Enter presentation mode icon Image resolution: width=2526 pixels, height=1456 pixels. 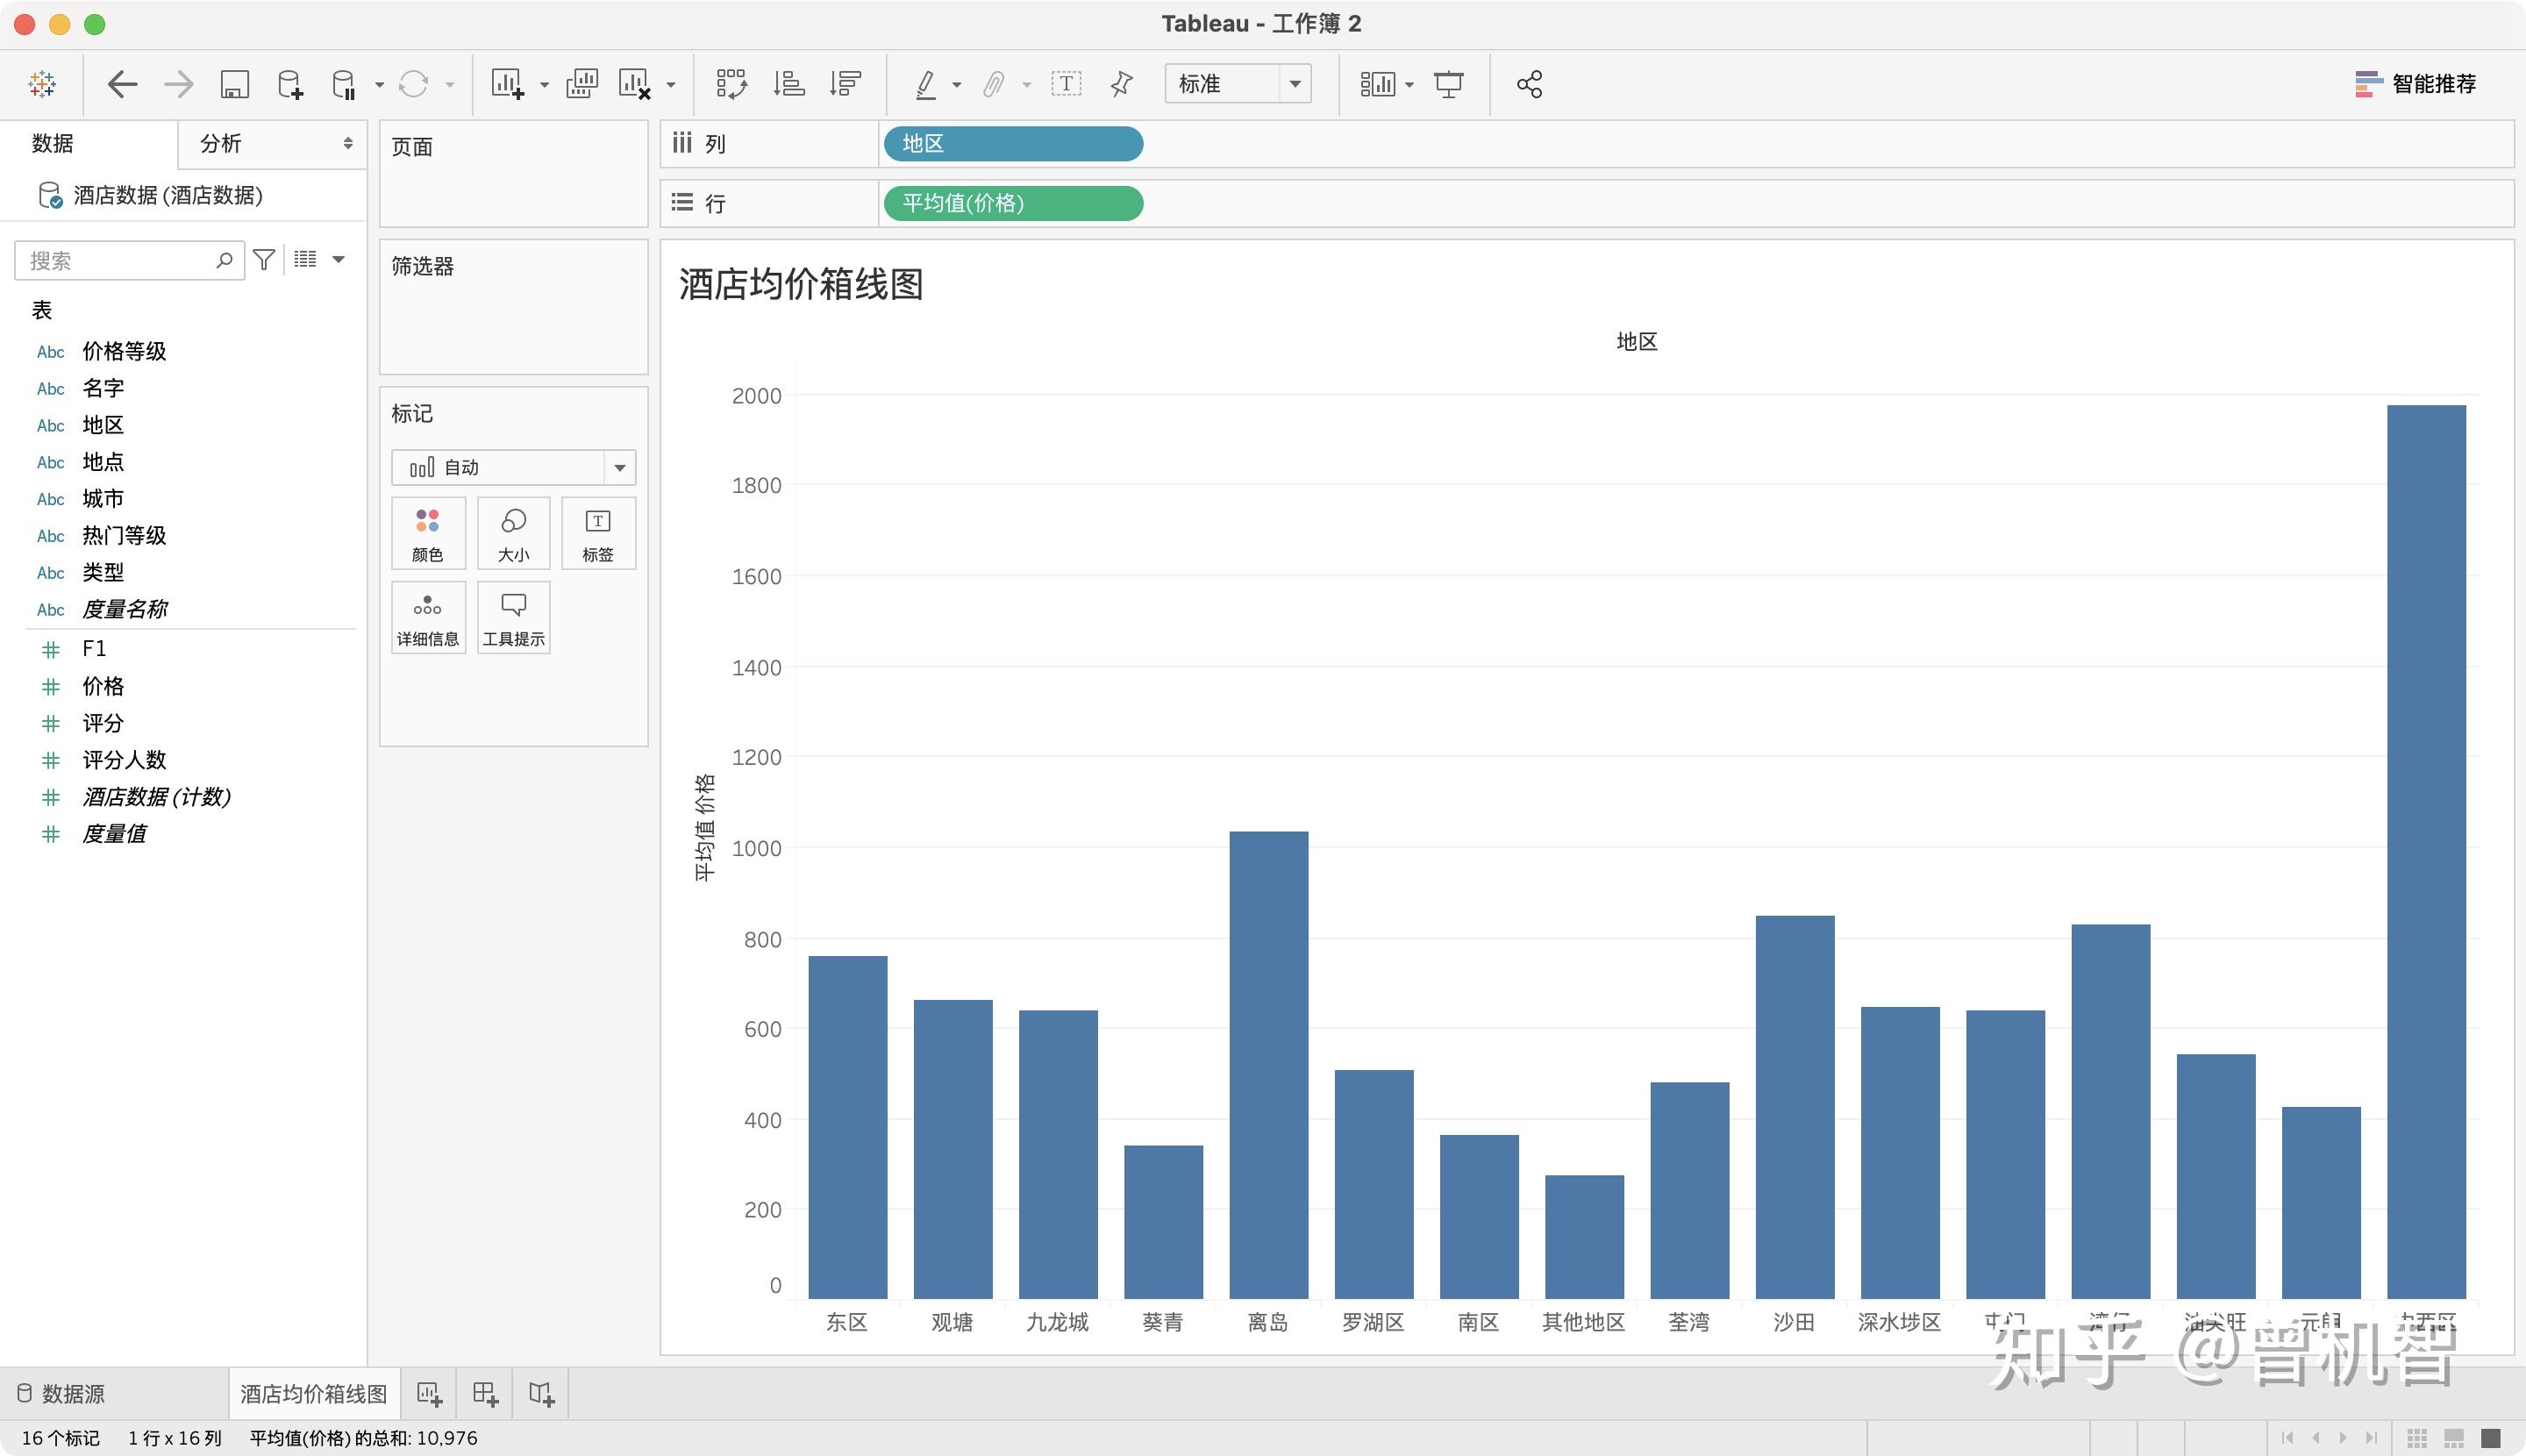[1449, 84]
